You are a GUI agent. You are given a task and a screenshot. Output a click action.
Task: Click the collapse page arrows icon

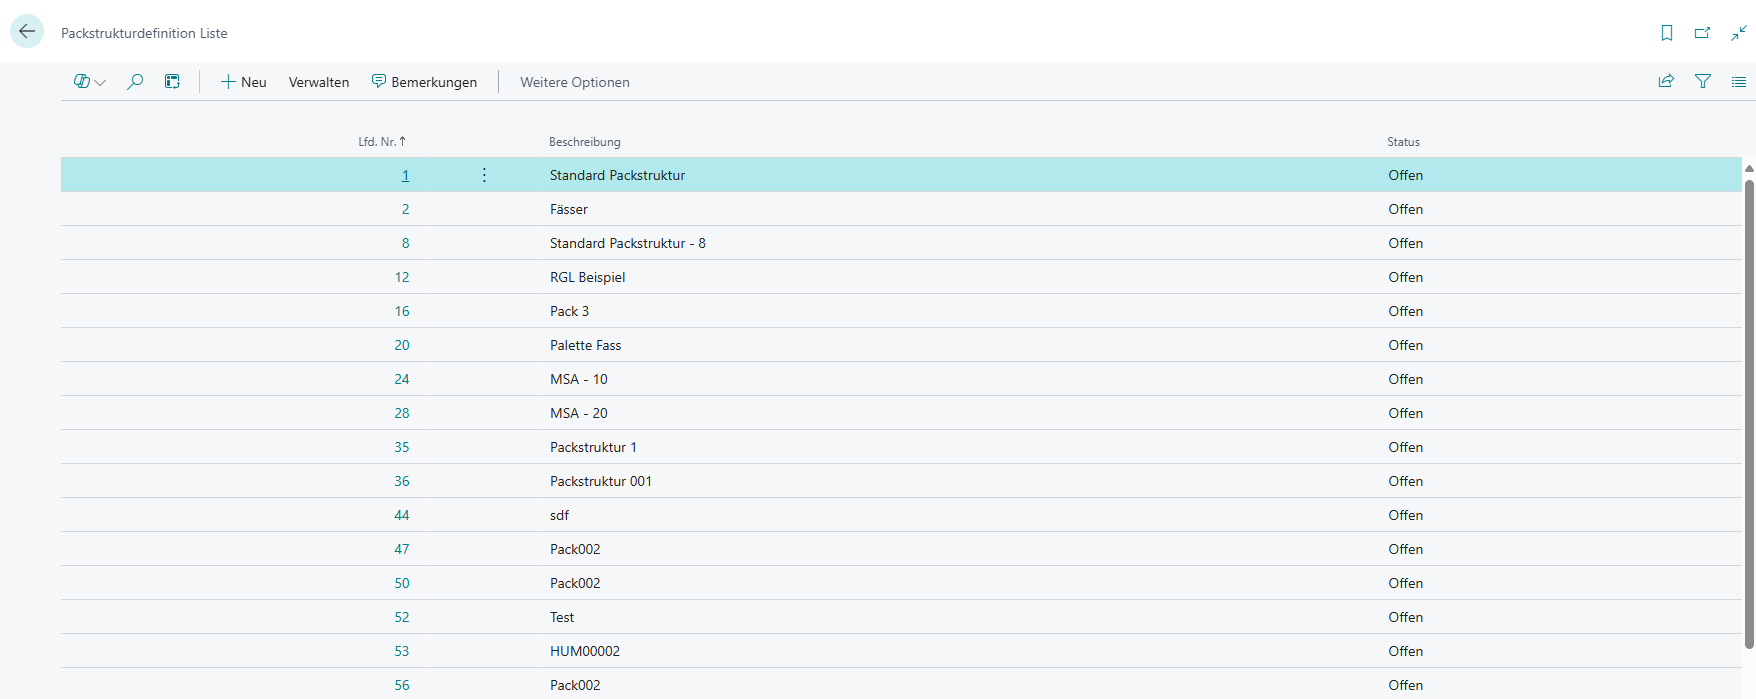(1739, 33)
